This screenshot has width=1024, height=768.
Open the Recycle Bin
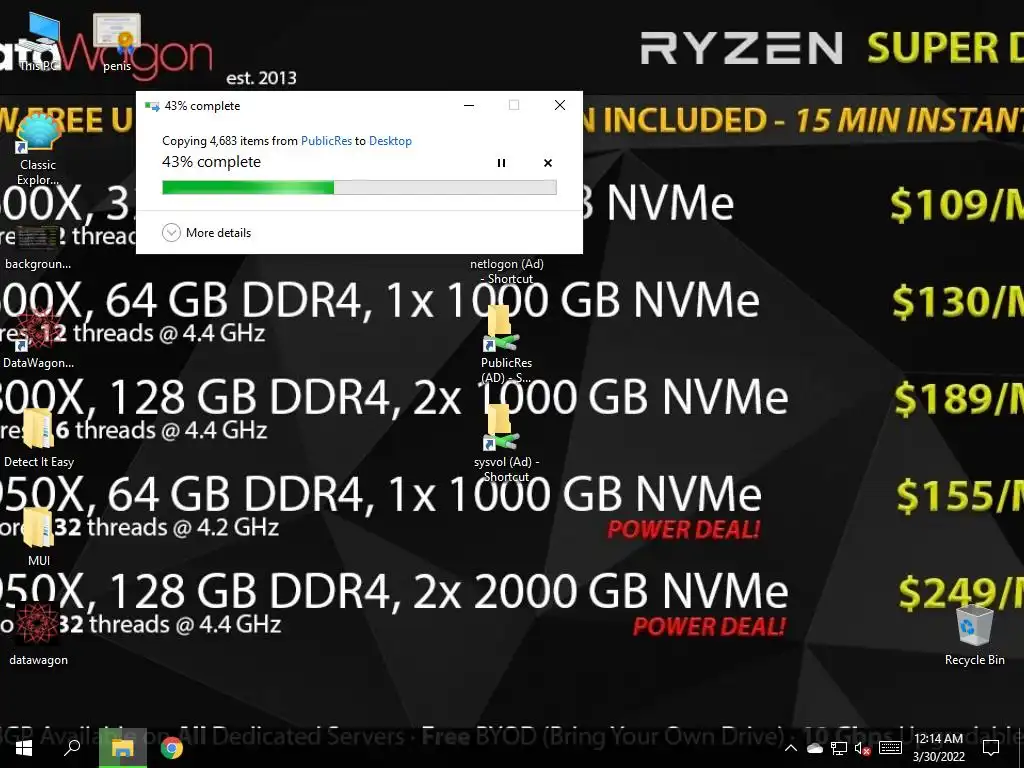pos(974,635)
